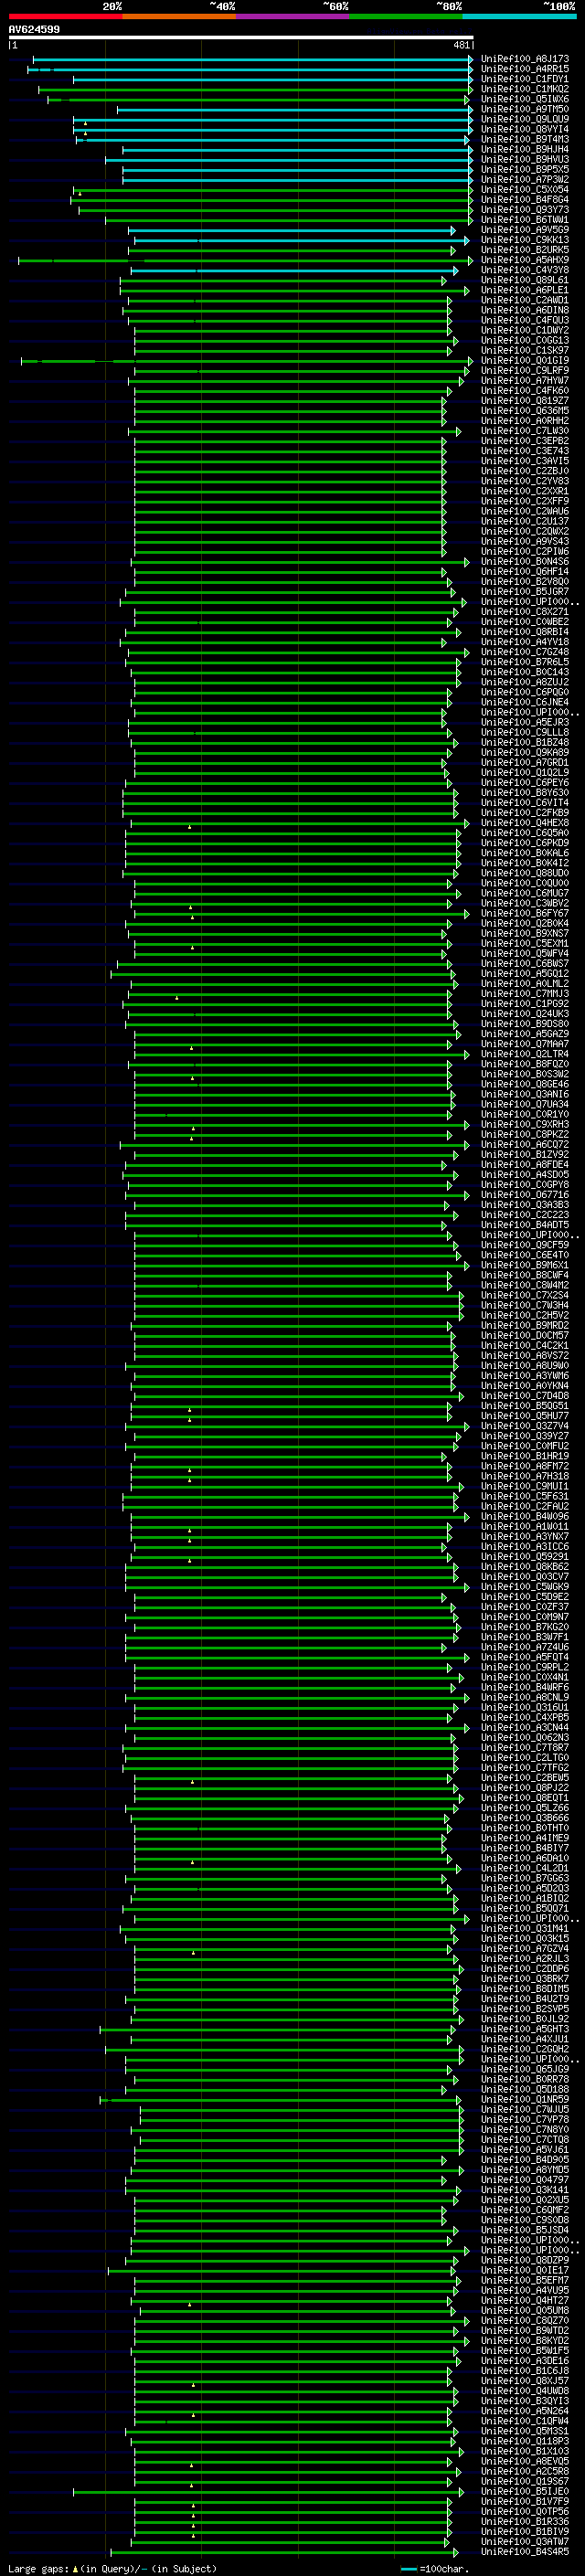
Task: Click hit UniRef100_Q8RBI4
Action: pyautogui.click(x=525, y=632)
